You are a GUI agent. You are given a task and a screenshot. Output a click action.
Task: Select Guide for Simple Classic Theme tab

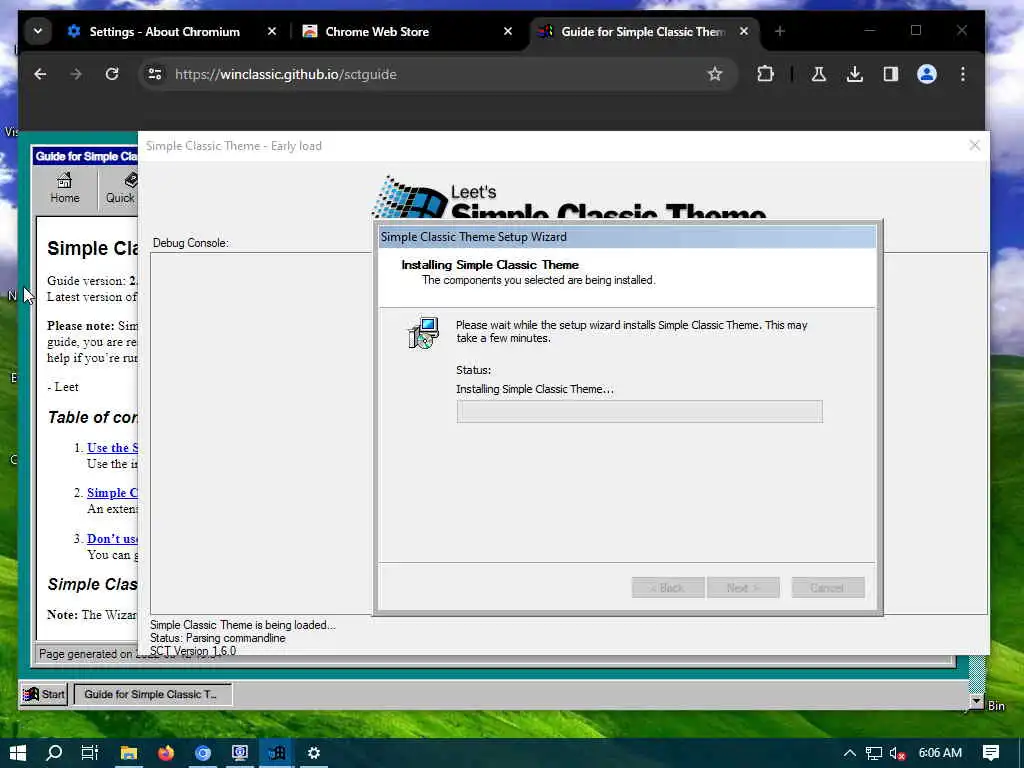(643, 31)
